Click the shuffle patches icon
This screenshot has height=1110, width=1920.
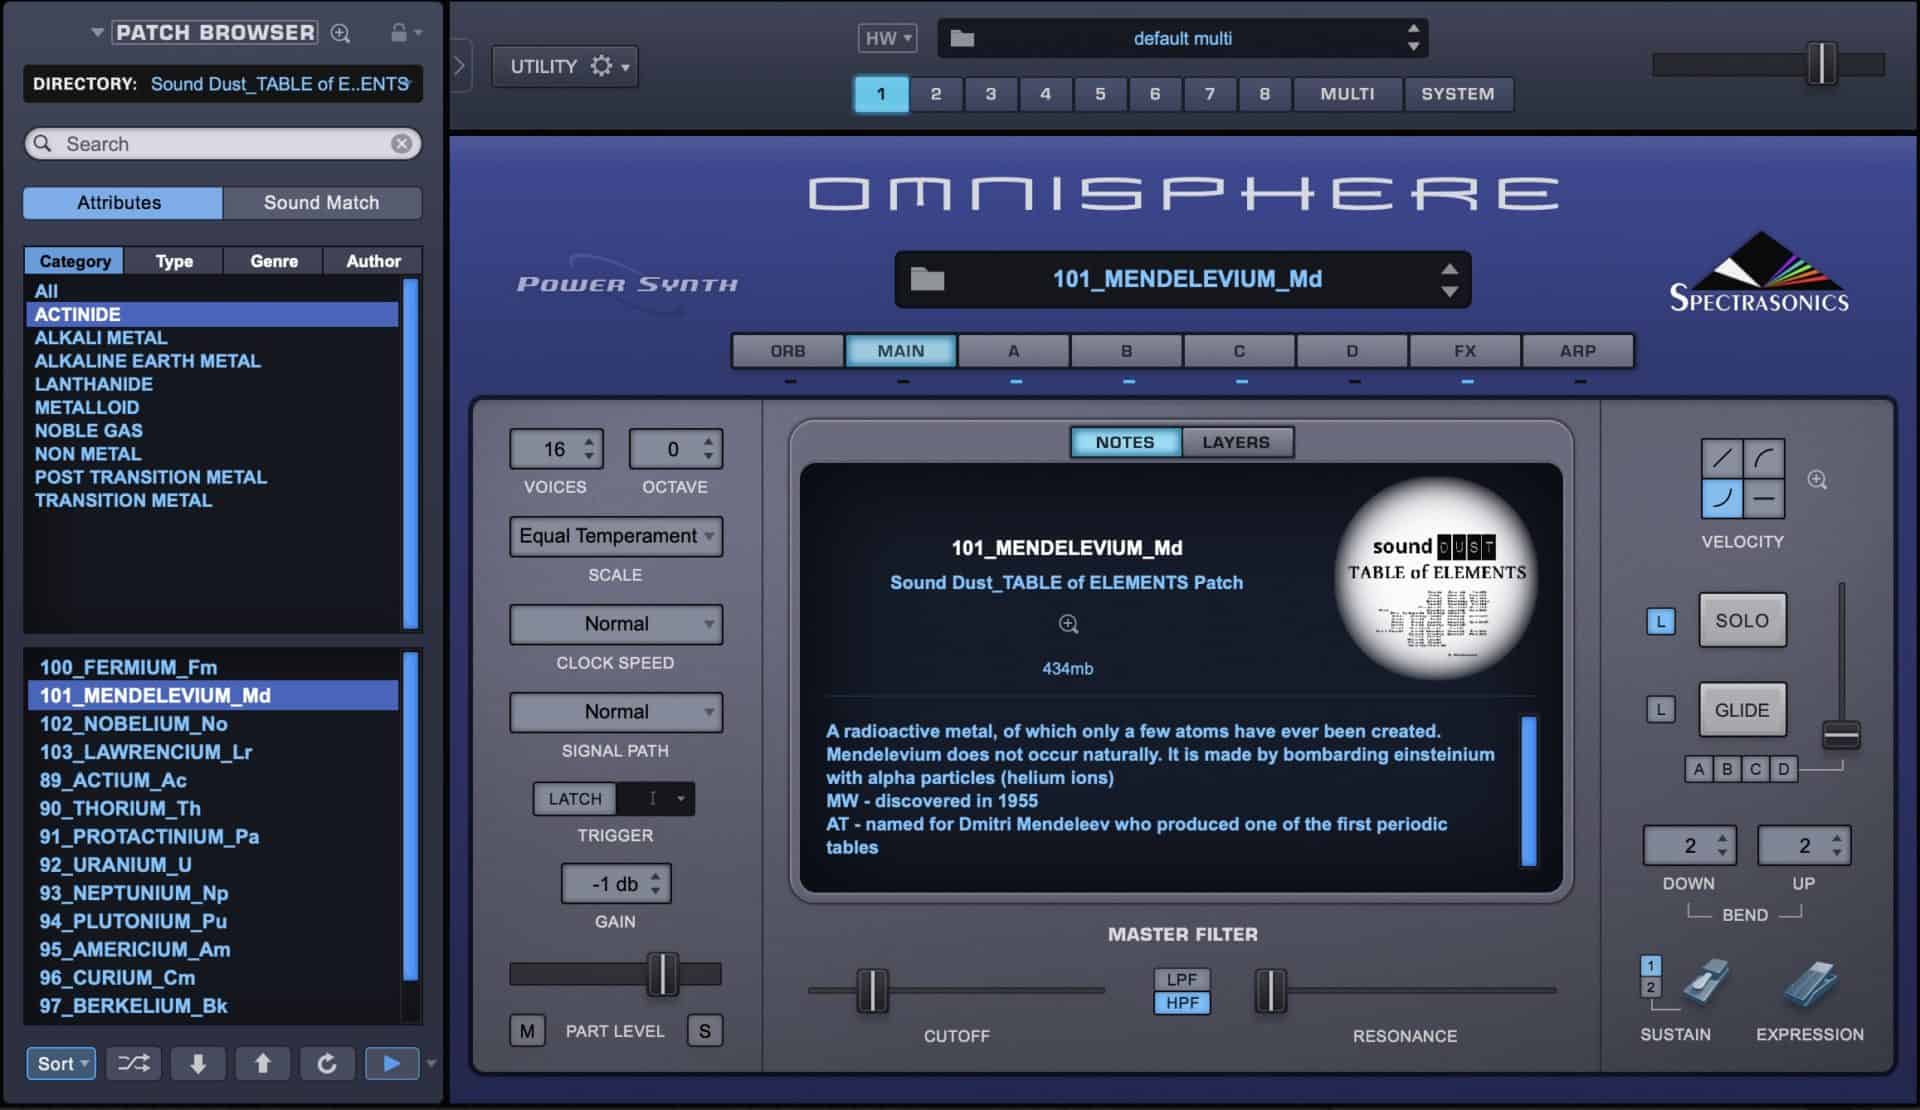[x=133, y=1063]
